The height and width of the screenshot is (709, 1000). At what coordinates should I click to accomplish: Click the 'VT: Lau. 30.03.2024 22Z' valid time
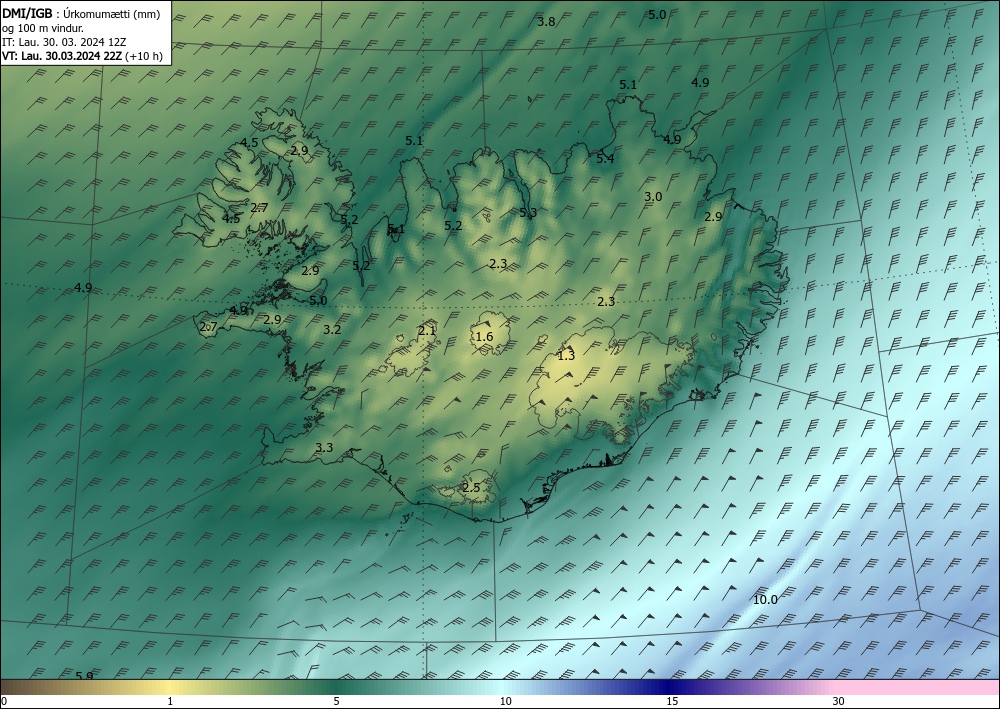[62, 56]
